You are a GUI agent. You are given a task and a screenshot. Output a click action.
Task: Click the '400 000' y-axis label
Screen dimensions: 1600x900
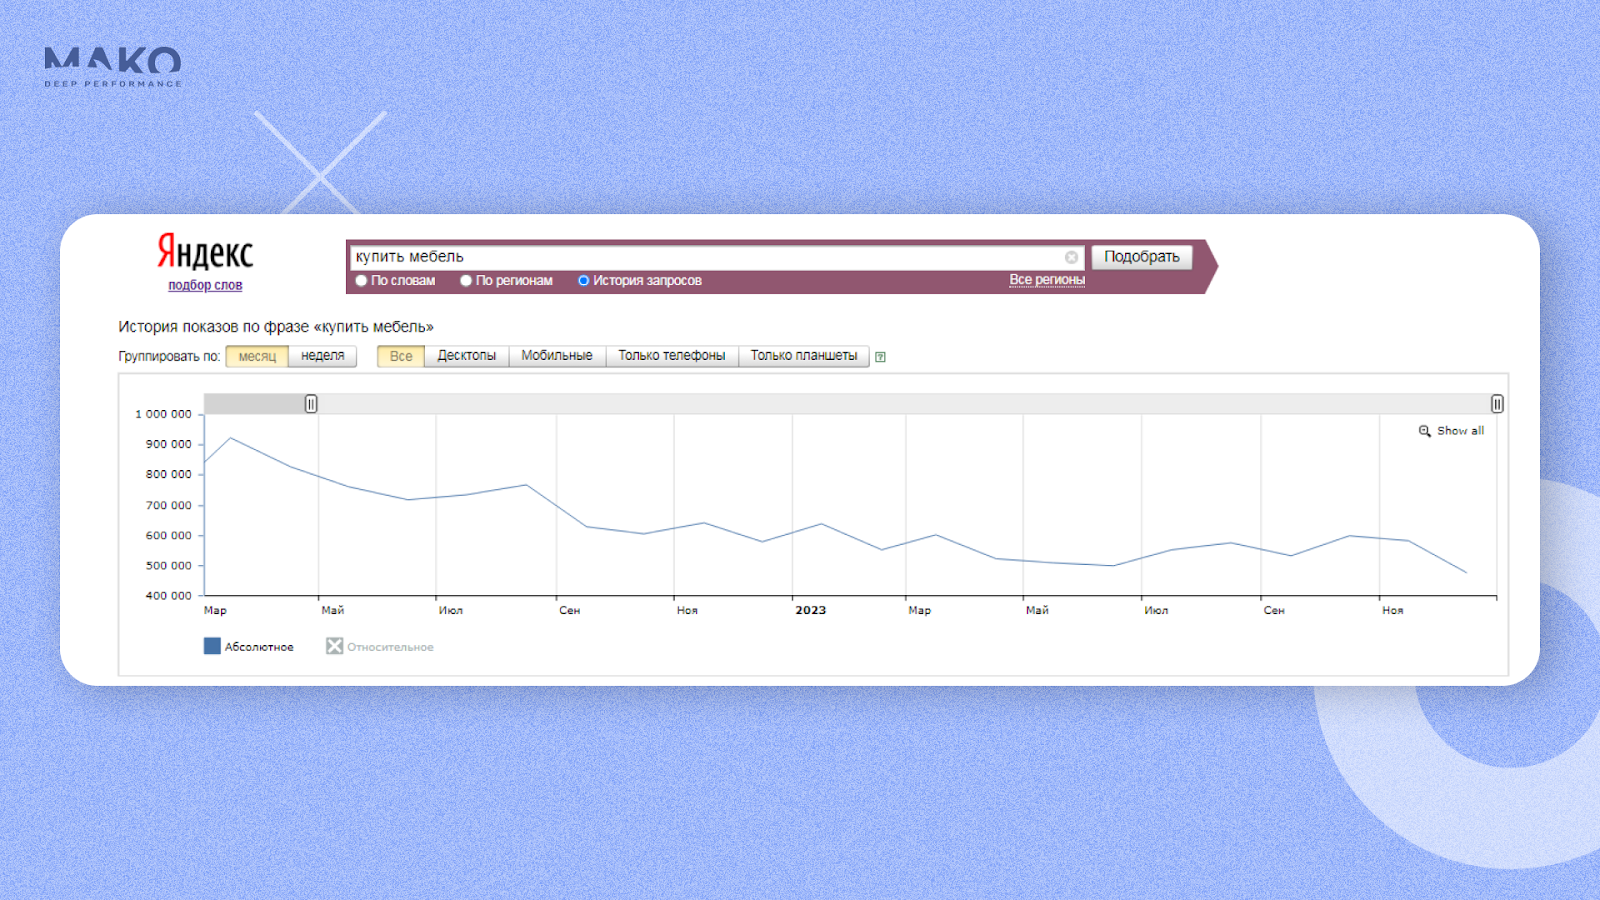(168, 596)
